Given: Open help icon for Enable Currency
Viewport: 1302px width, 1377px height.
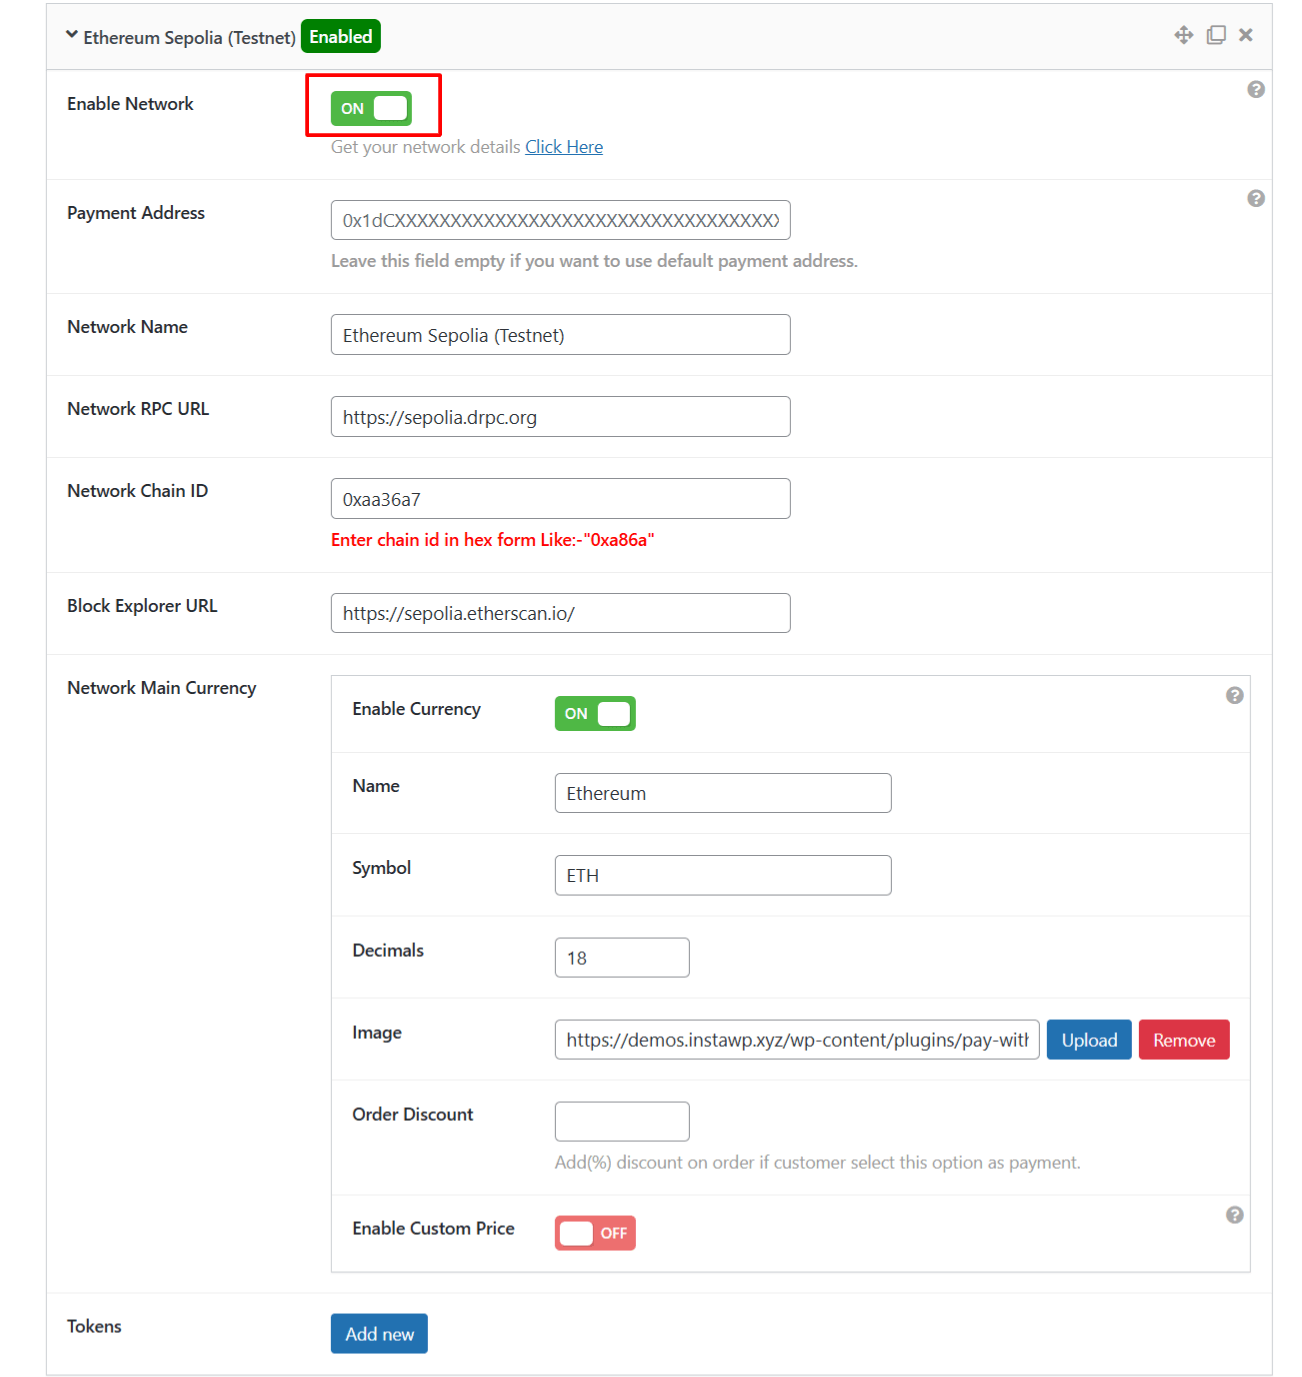Looking at the screenshot, I should tap(1234, 696).
